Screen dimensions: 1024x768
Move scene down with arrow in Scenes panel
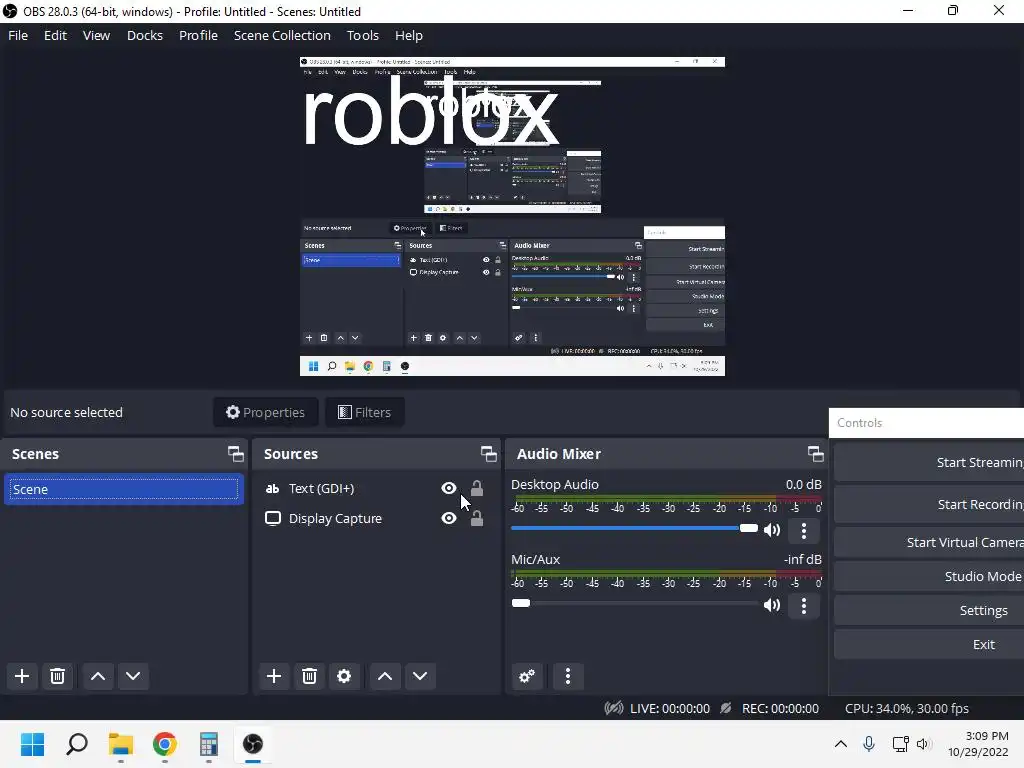coord(133,676)
